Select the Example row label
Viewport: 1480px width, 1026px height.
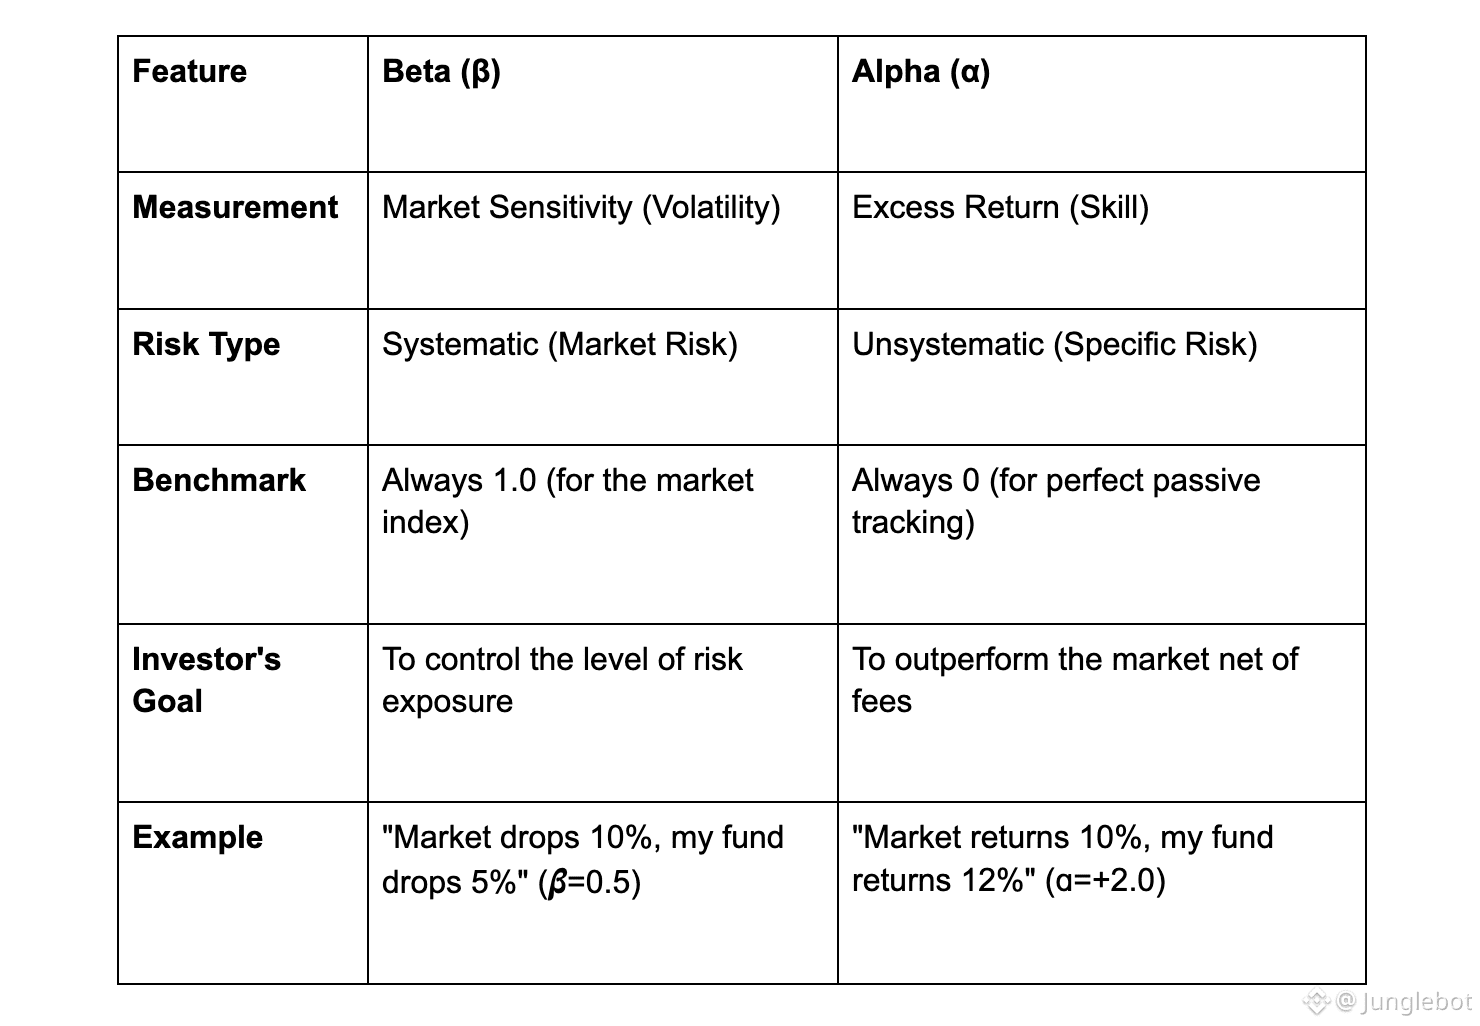click(198, 838)
